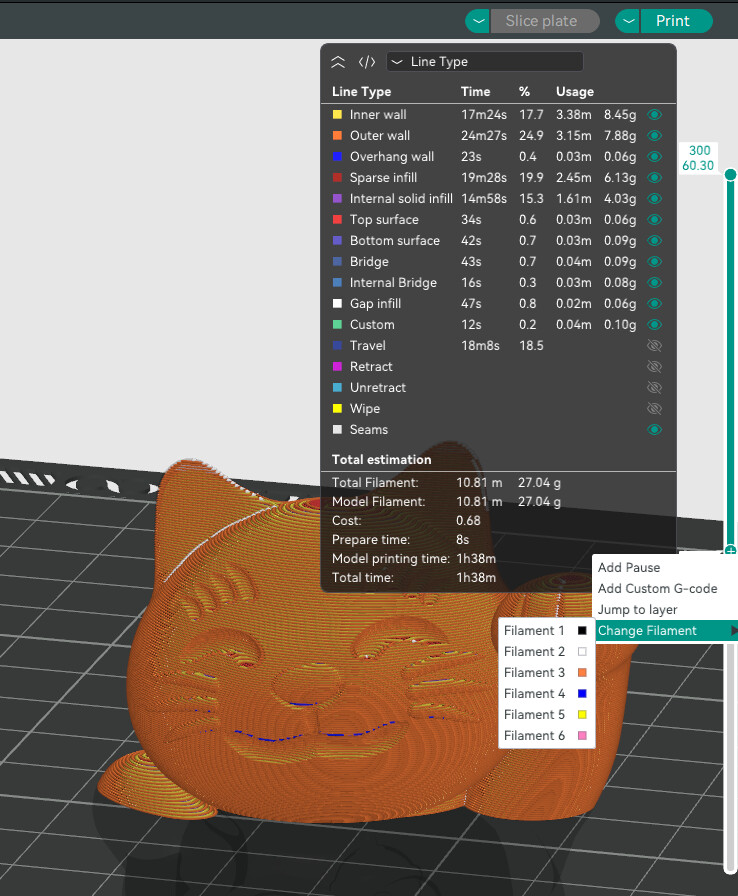The image size is (738, 896).
Task: Click the layer number 300 label
Action: pos(699,151)
